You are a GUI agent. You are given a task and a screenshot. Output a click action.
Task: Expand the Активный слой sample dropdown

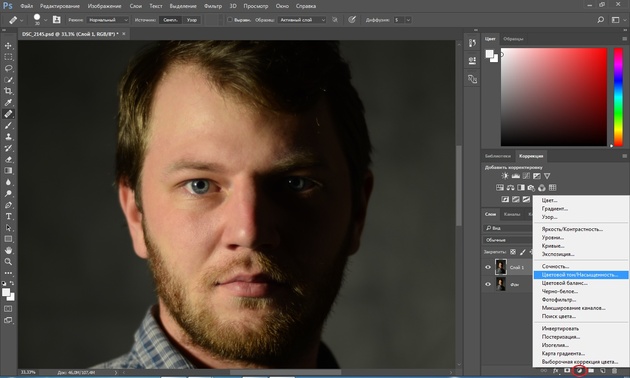tap(301, 20)
